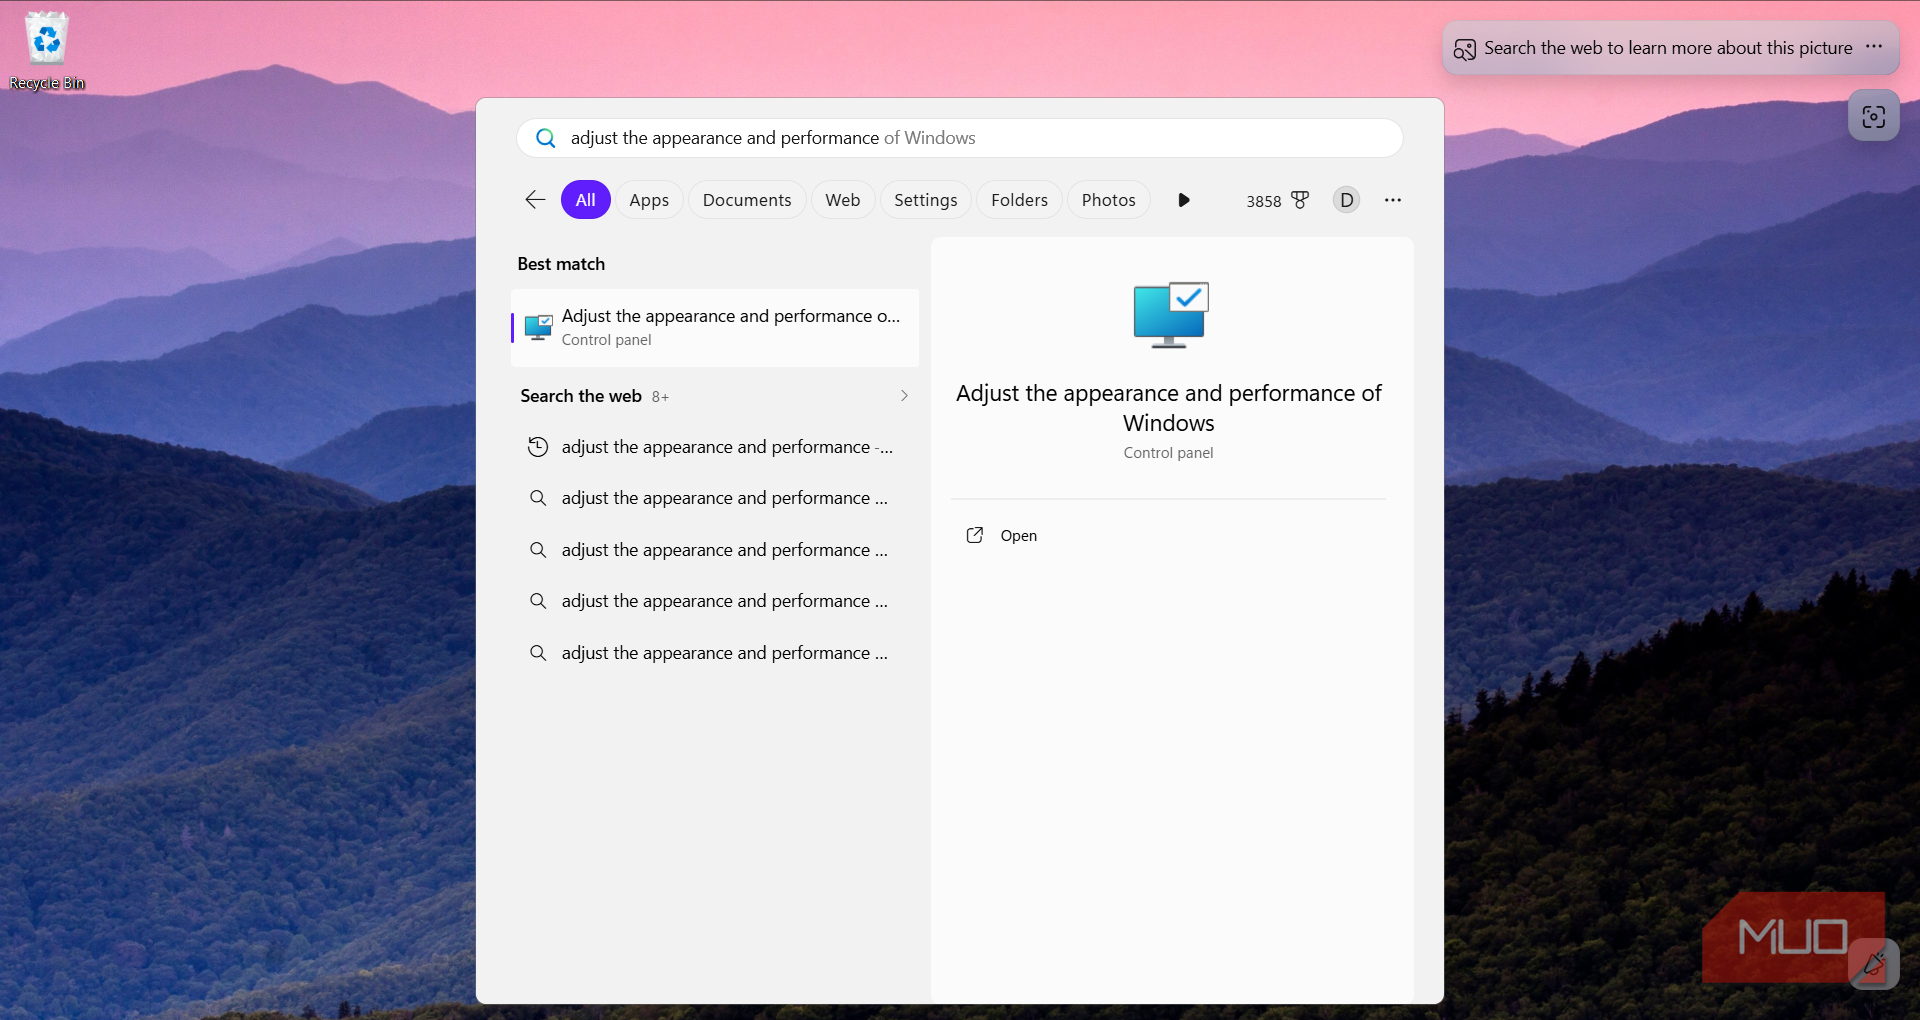Screen dimensions: 1920x1020
Task: Switch to the Folders filter tab
Action: 1019,200
